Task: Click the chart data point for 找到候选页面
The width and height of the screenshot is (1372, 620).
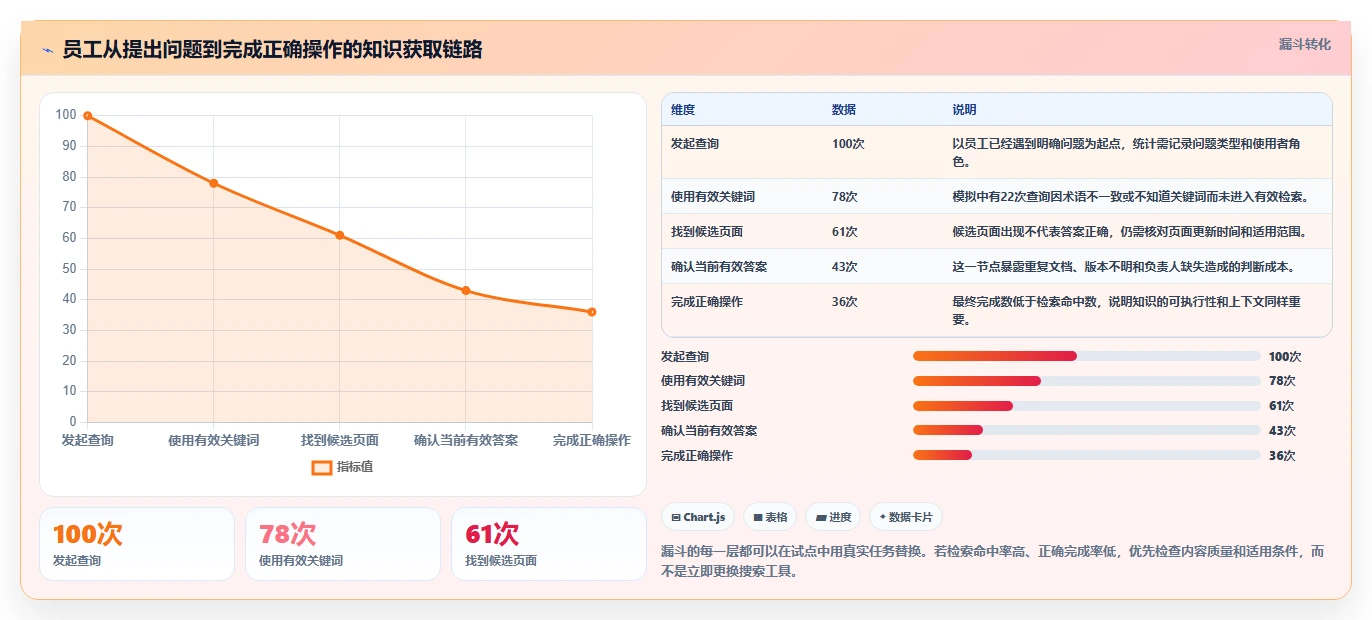Action: pyautogui.click(x=340, y=235)
